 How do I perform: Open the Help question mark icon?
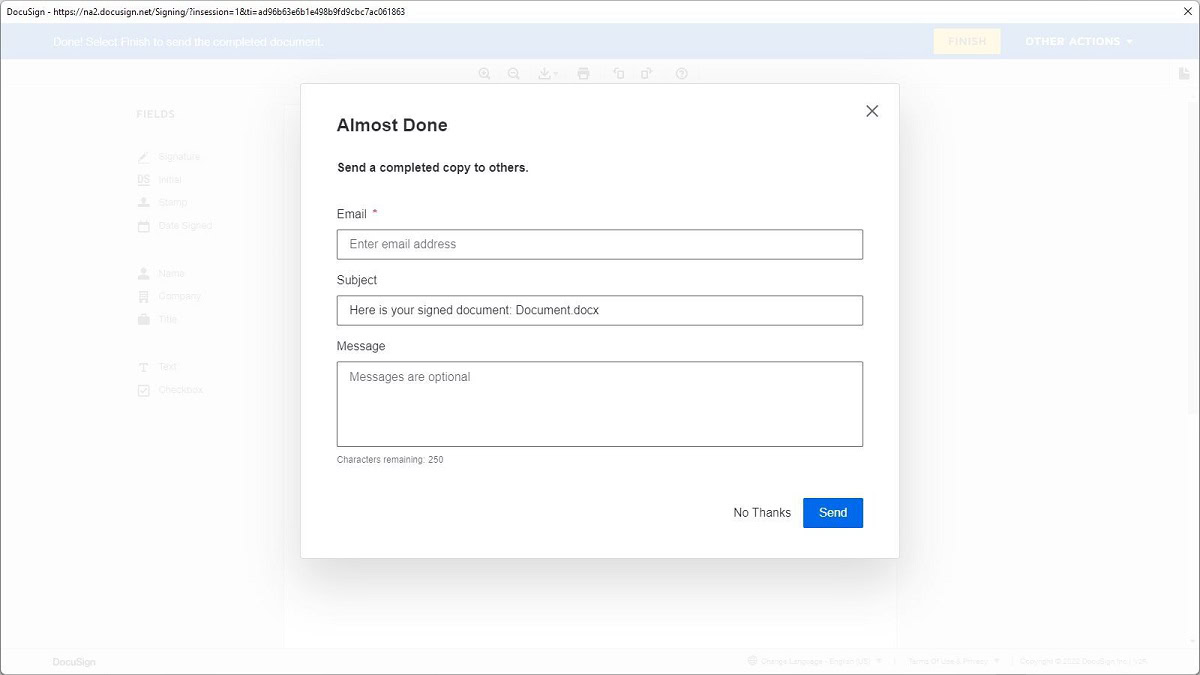pos(682,74)
